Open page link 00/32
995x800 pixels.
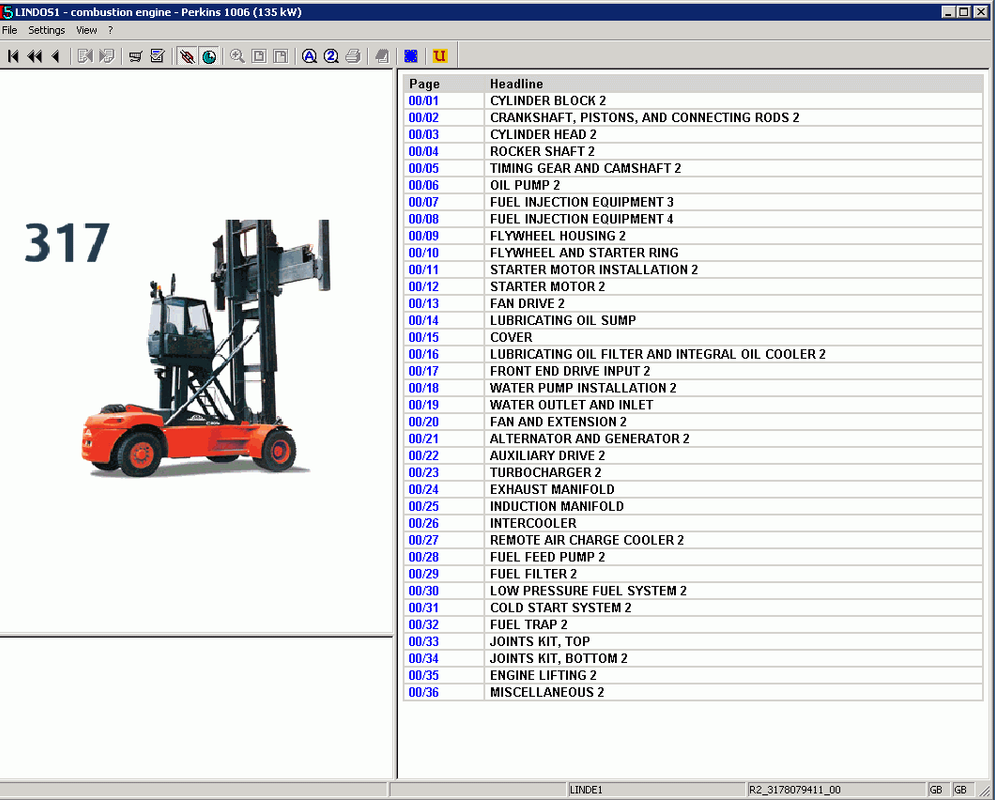(423, 625)
